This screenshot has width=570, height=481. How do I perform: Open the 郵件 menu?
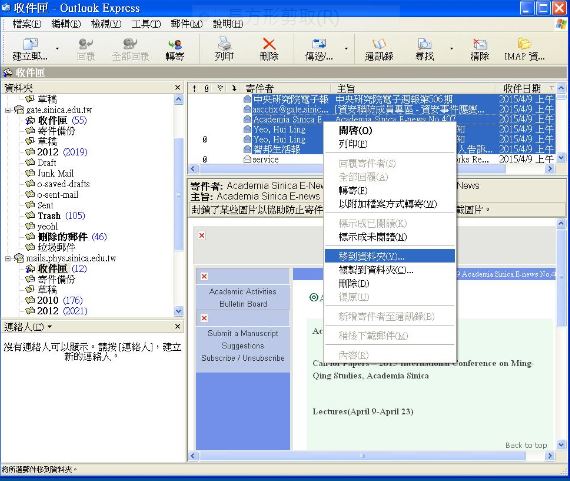186,24
